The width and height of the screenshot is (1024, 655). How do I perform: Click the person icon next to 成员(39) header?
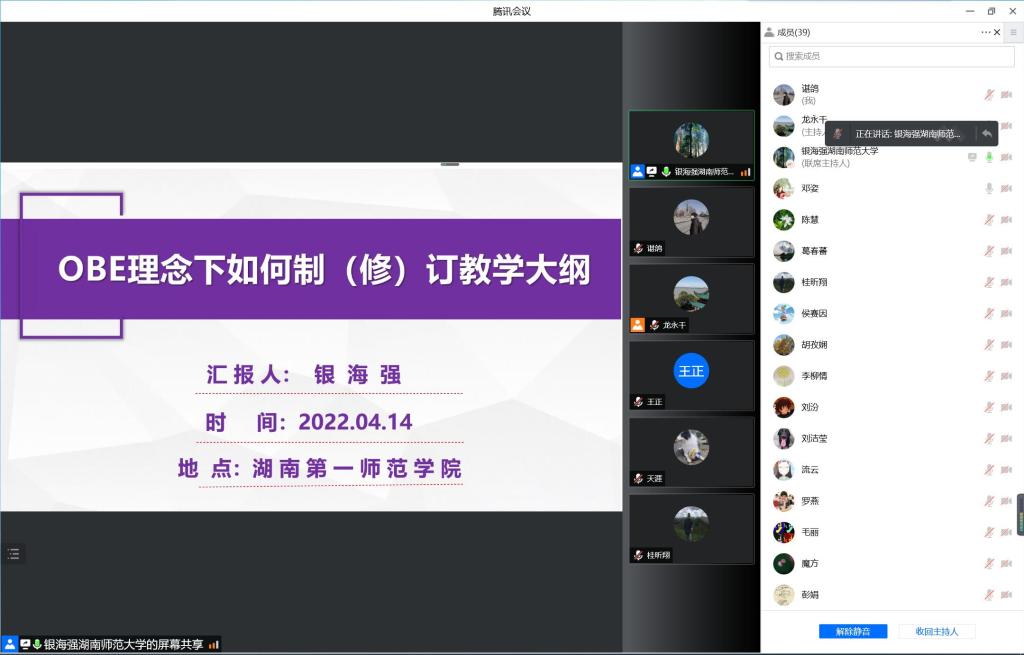[769, 31]
